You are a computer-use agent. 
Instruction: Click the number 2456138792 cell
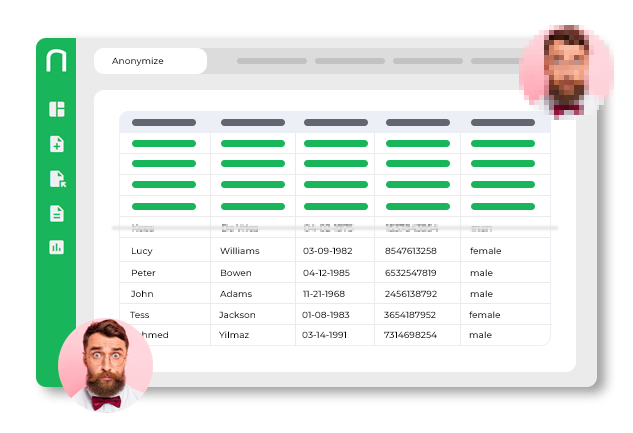point(417,294)
